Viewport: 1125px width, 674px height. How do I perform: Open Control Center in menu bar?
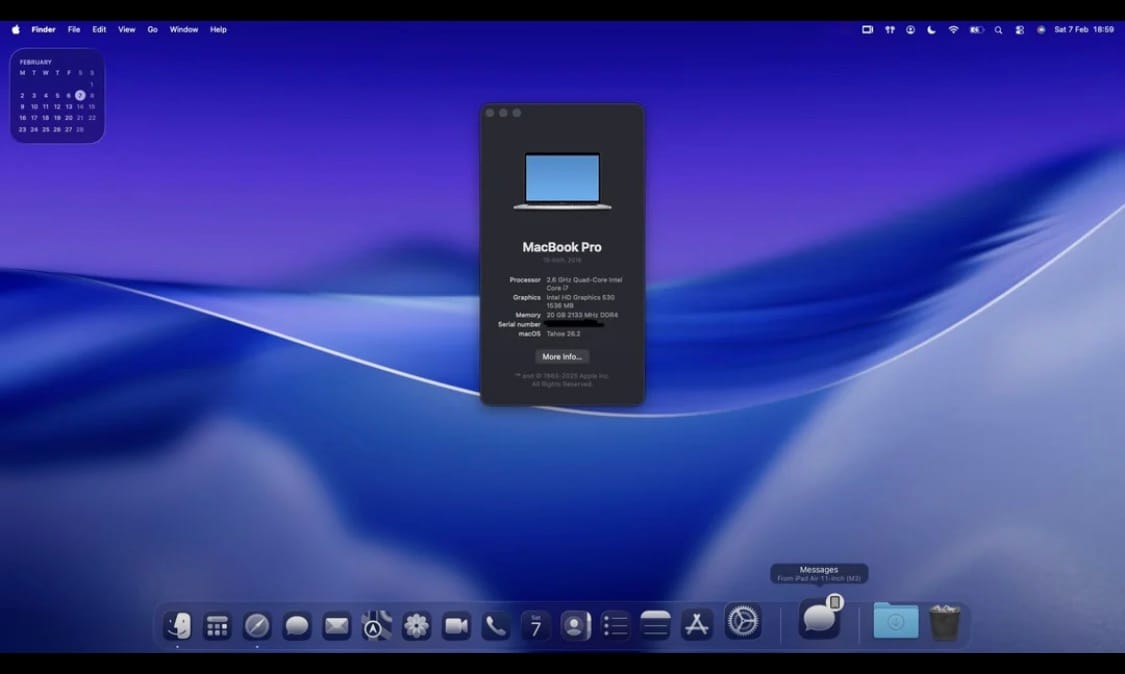click(1020, 30)
